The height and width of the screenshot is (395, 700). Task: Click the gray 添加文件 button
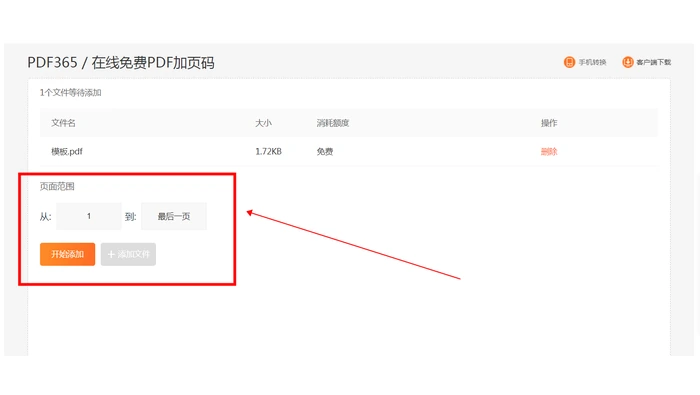[x=128, y=254]
